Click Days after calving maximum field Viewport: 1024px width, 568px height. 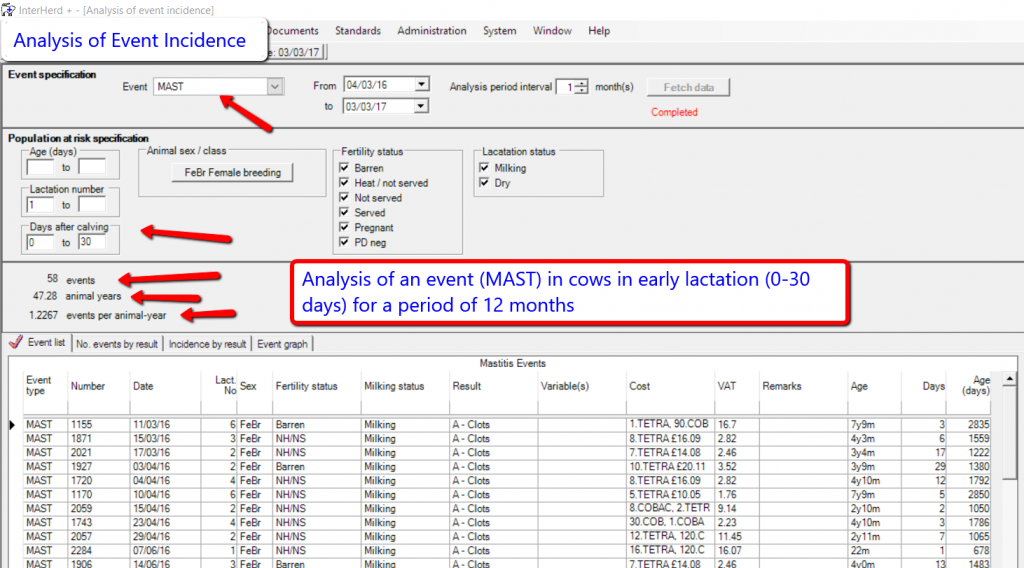[x=91, y=242]
